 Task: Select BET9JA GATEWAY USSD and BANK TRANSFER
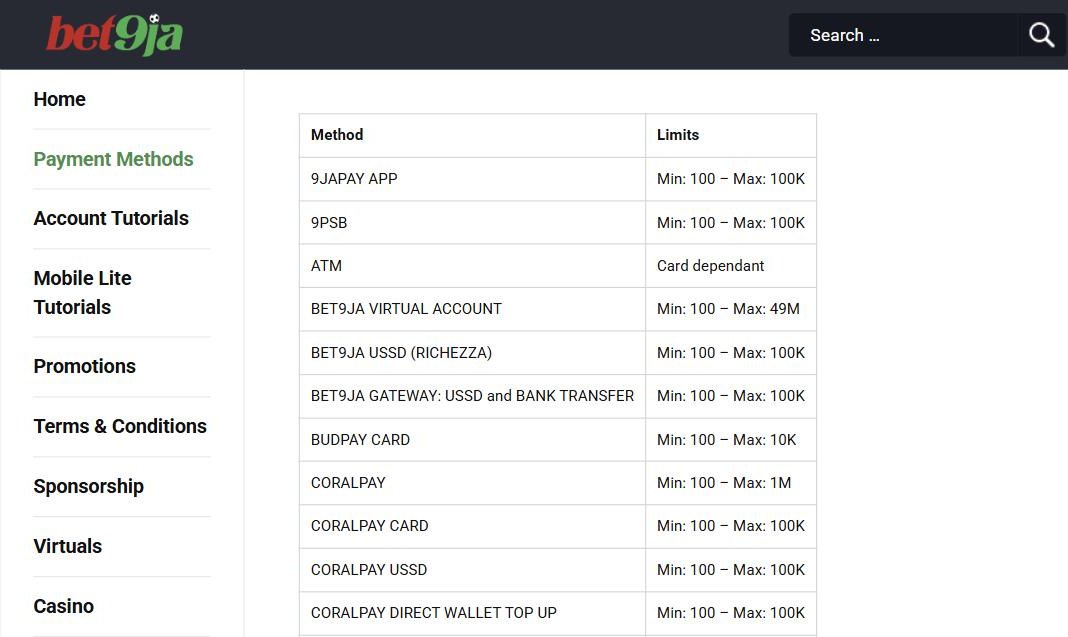[472, 396]
